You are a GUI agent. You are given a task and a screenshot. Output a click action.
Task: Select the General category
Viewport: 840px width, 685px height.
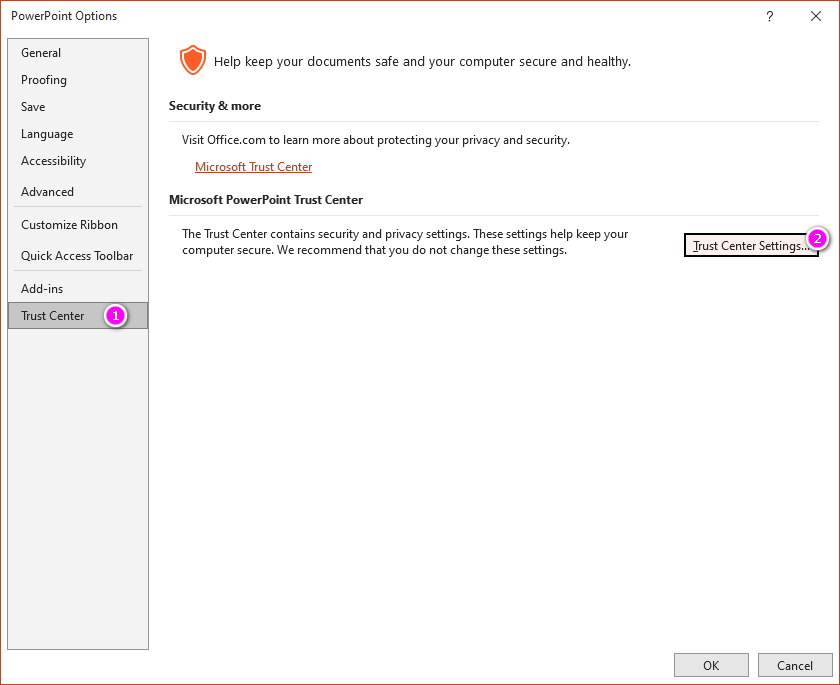click(x=41, y=52)
